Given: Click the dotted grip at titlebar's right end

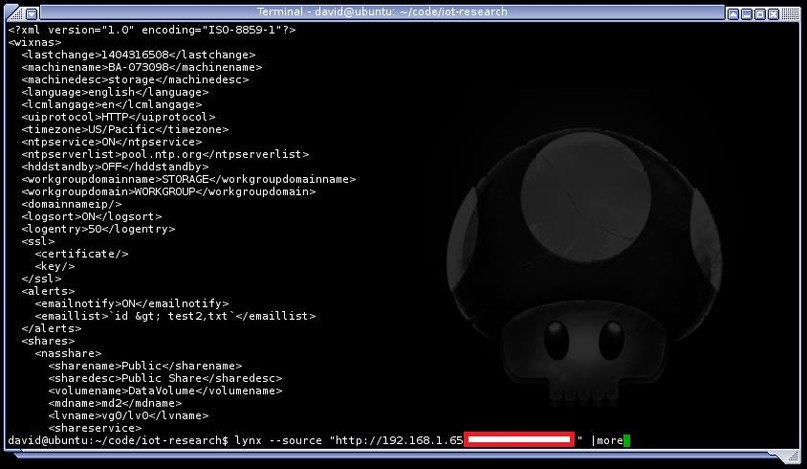Looking at the screenshot, I should (x=790, y=13).
